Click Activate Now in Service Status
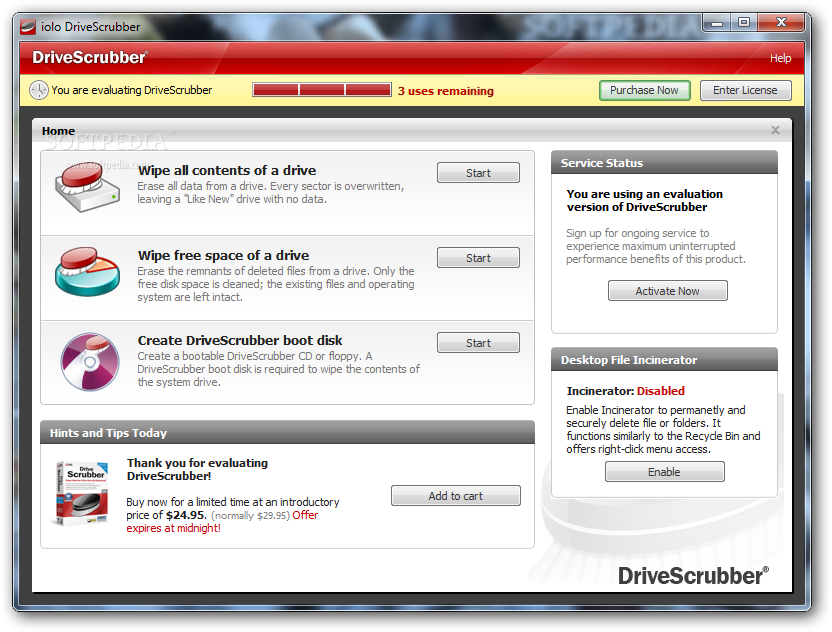The image size is (832, 632). (668, 291)
